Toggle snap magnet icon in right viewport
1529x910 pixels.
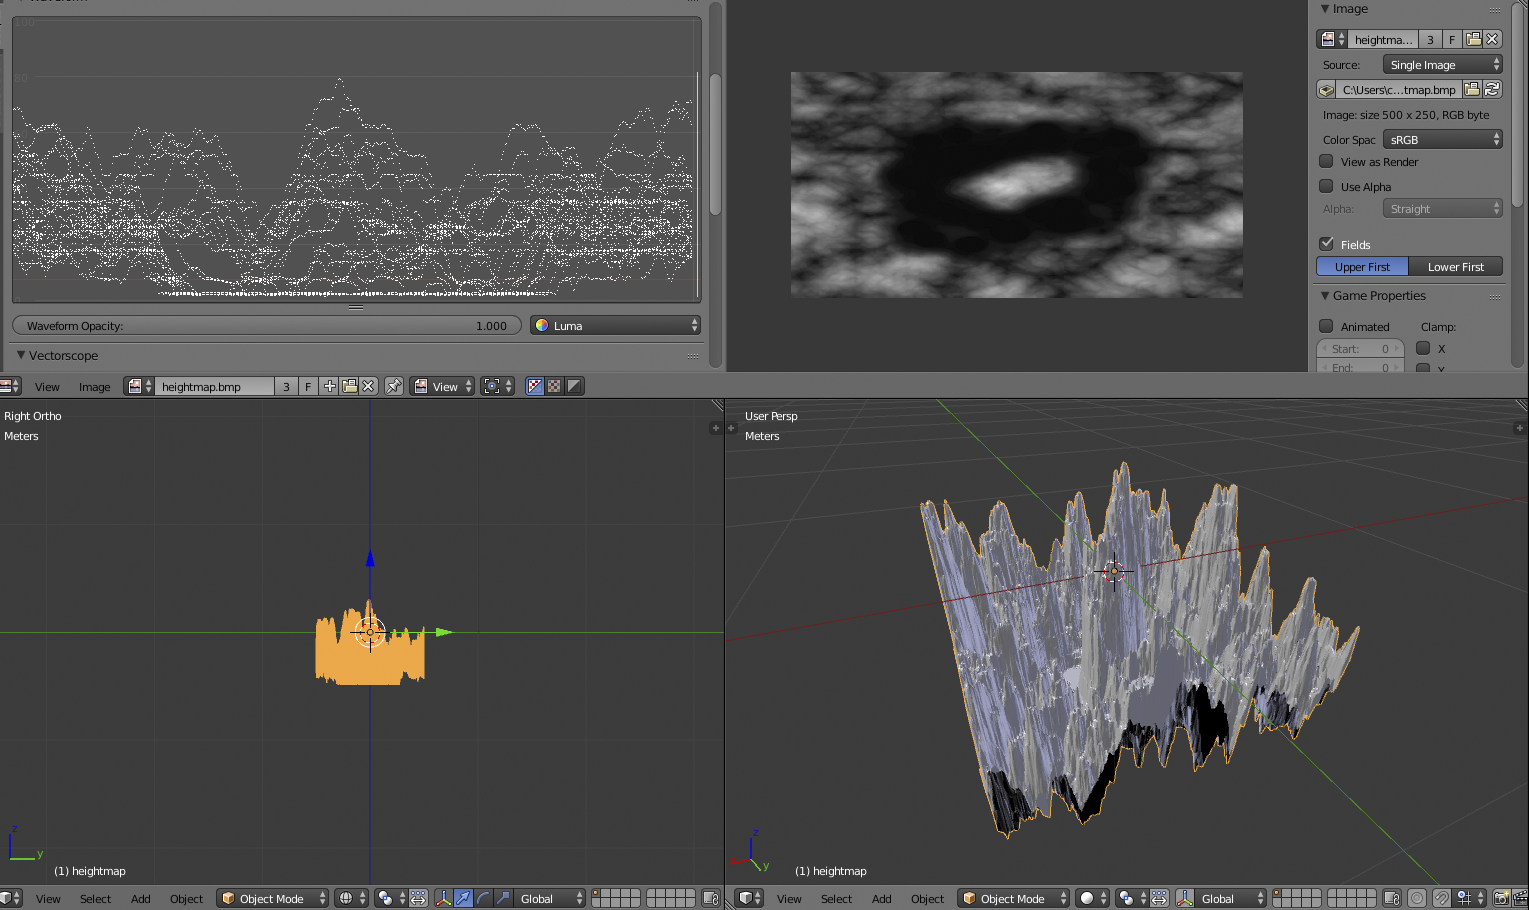click(1441, 898)
